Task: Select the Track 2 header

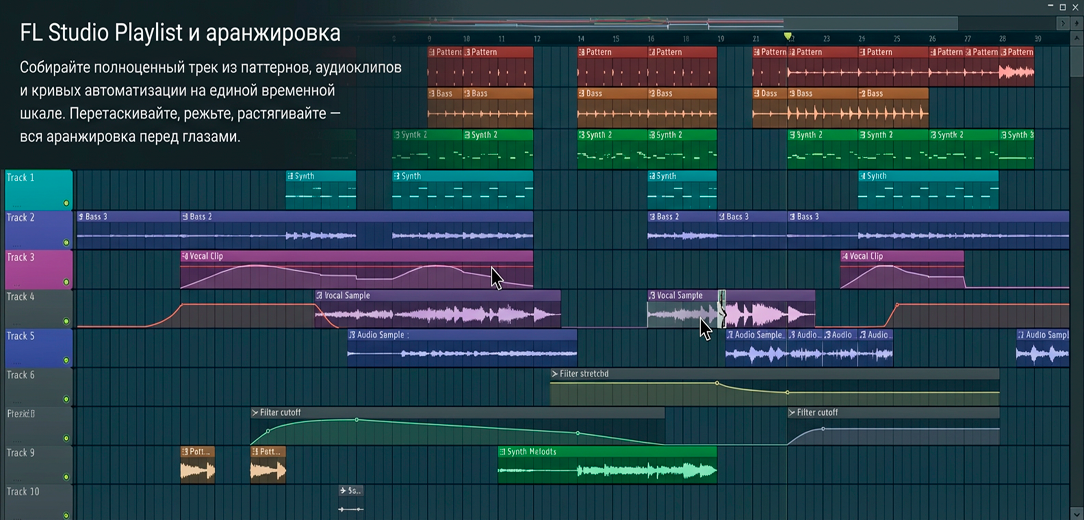Action: tap(39, 230)
